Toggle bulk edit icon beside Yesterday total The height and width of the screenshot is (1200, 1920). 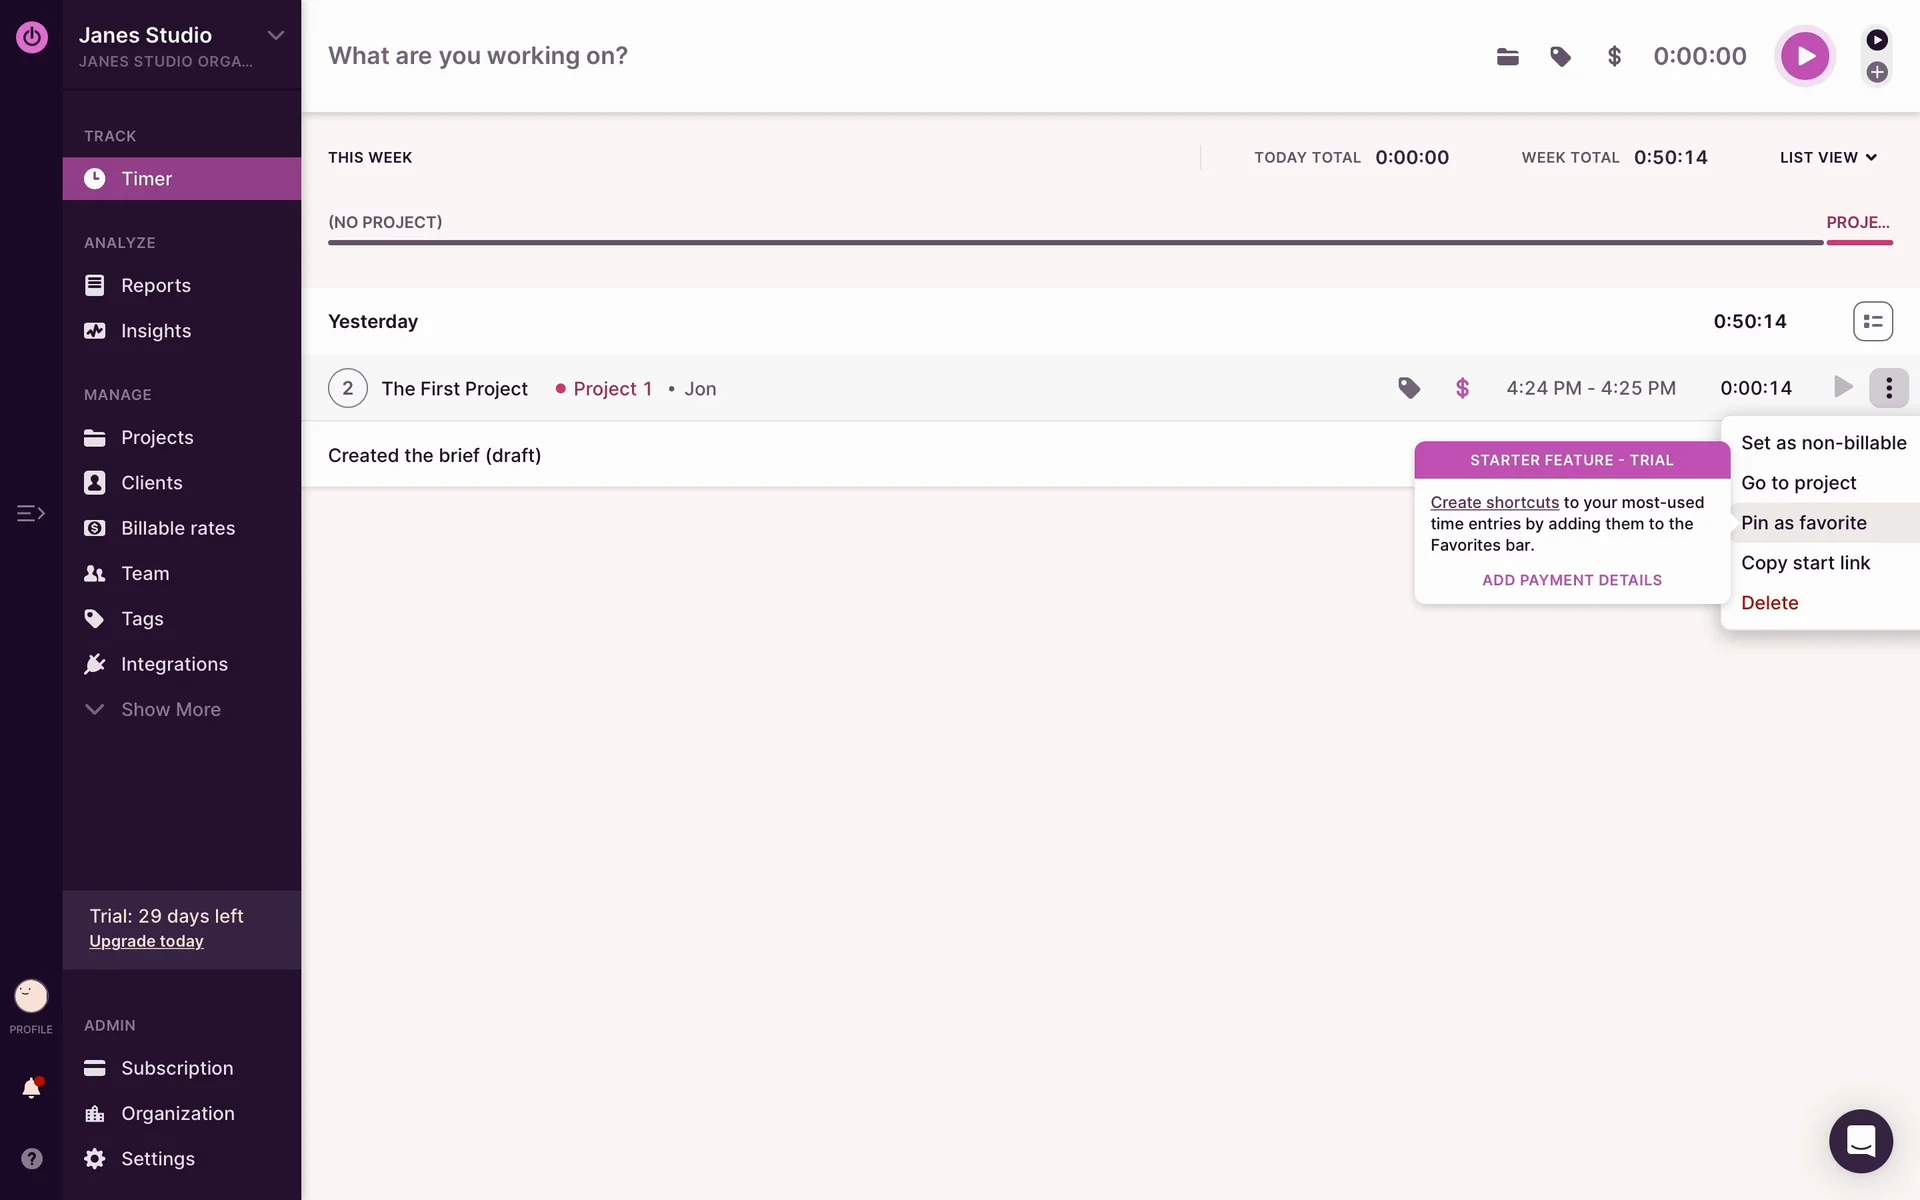coord(1872,322)
